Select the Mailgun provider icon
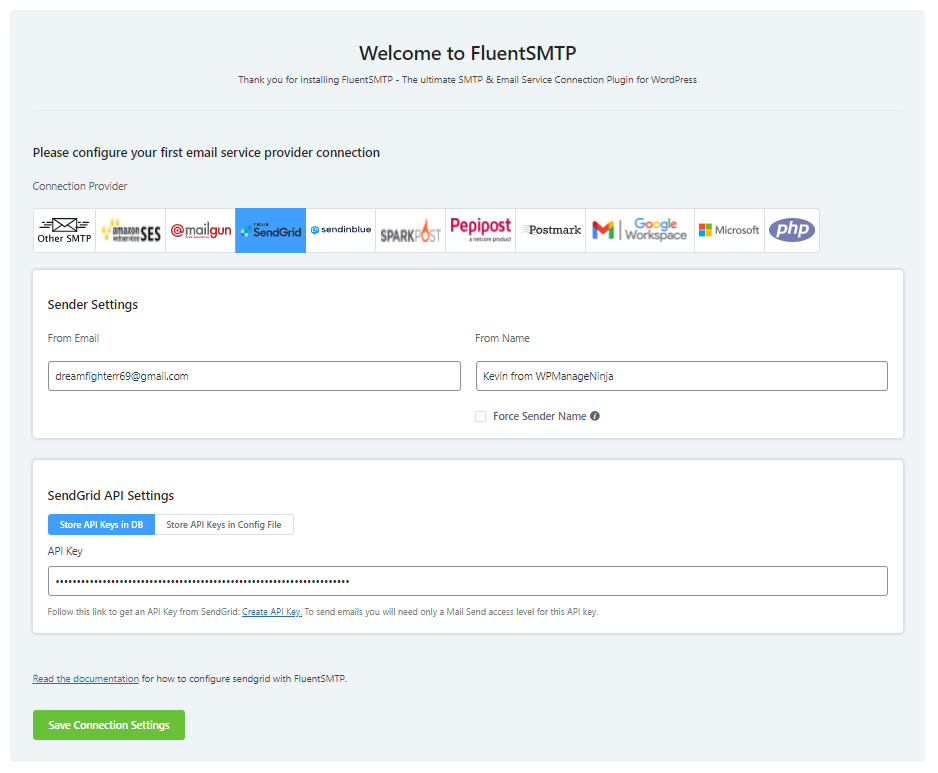938x773 pixels. pyautogui.click(x=199, y=230)
